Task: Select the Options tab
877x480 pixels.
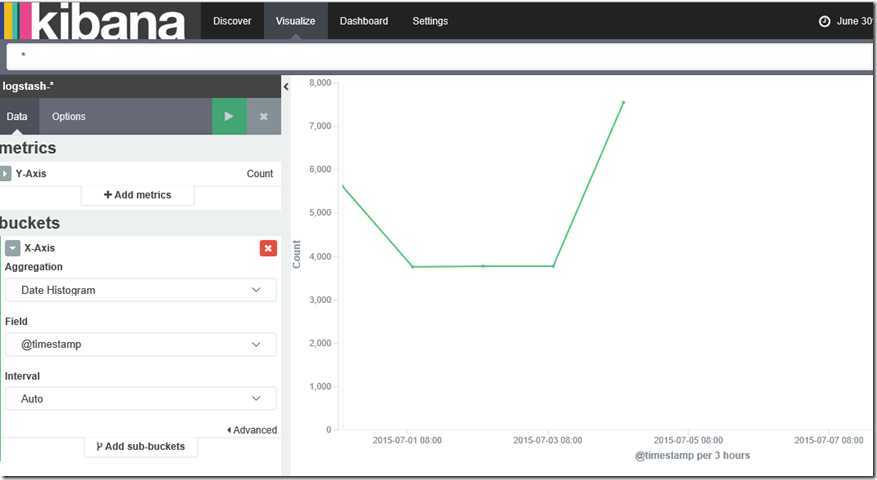Action: [69, 116]
